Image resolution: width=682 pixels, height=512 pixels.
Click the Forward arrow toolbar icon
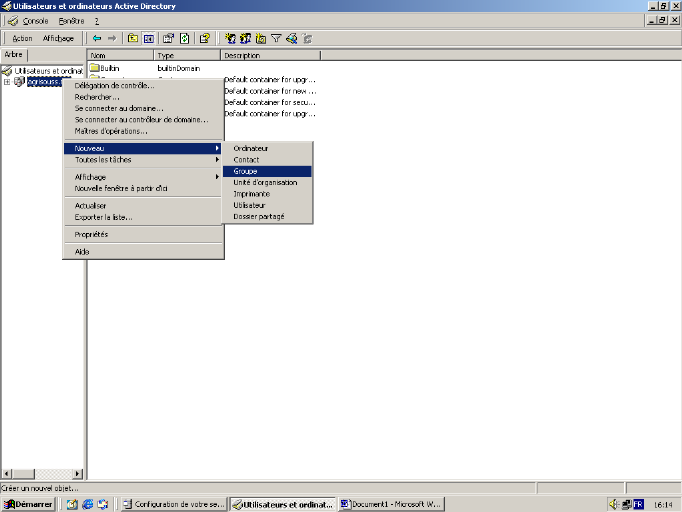(x=112, y=38)
